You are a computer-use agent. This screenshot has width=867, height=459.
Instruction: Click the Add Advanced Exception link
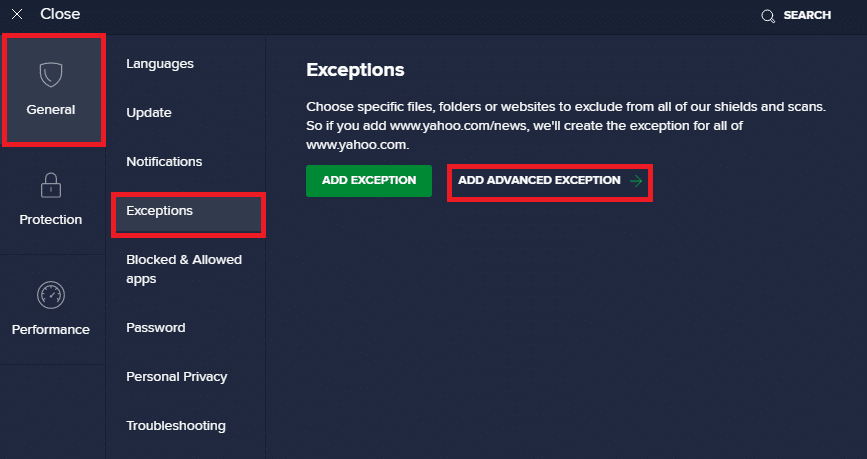(539, 181)
